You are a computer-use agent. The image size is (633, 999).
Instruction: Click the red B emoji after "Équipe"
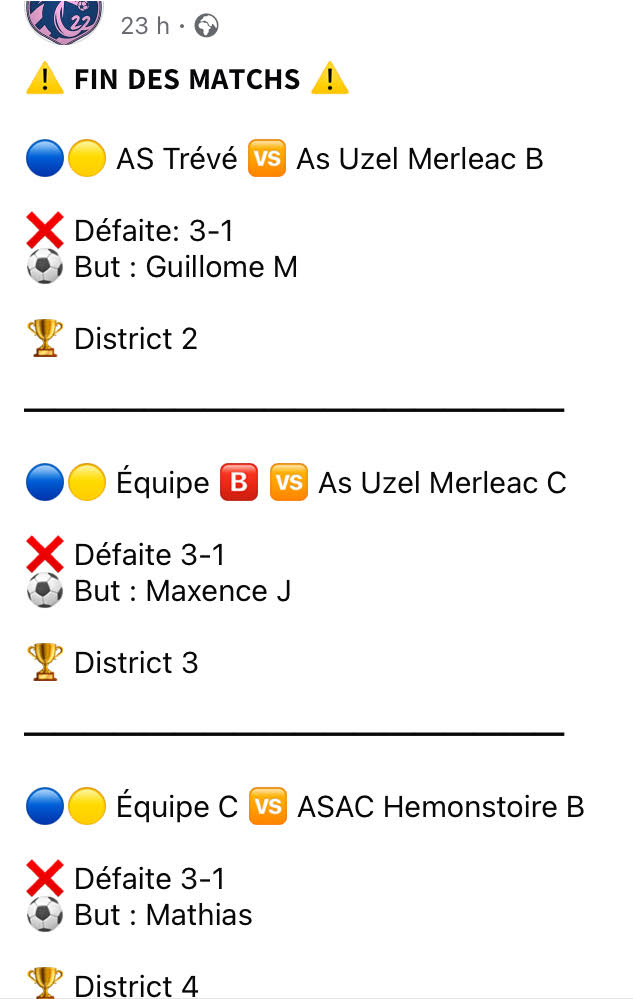tap(239, 483)
